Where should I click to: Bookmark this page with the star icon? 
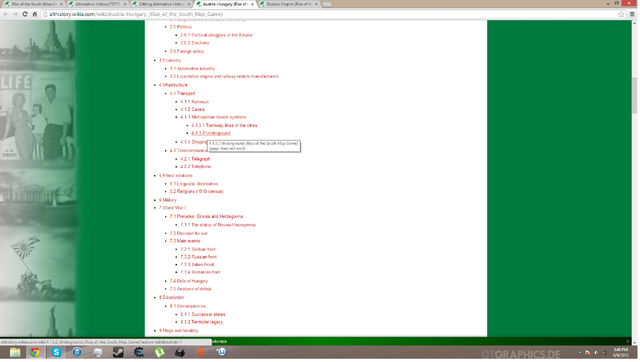point(621,14)
